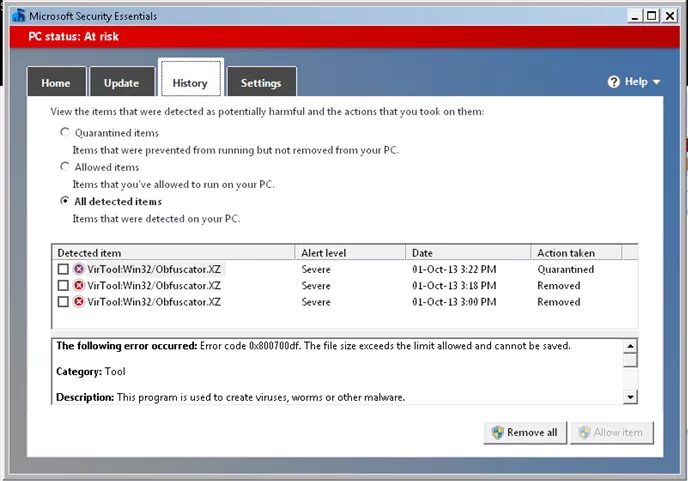Screen dimensions: 688x481
Task: Open the Home tab
Action: pyautogui.click(x=56, y=82)
